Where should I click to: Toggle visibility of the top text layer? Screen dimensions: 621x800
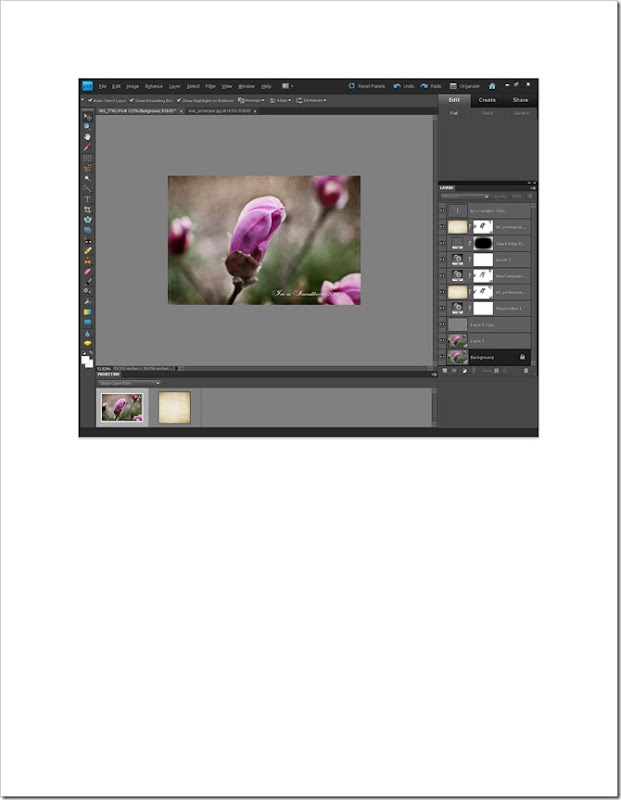pyautogui.click(x=442, y=210)
